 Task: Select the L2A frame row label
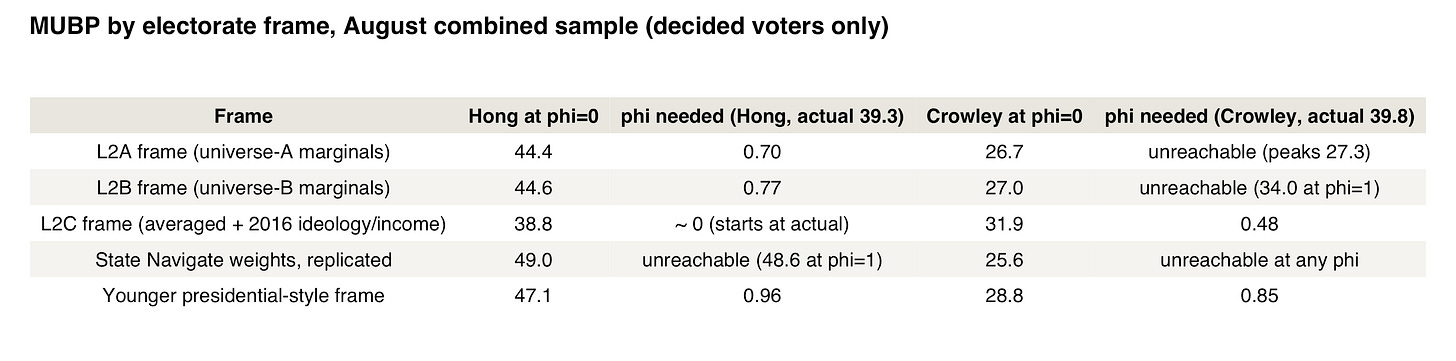(243, 152)
